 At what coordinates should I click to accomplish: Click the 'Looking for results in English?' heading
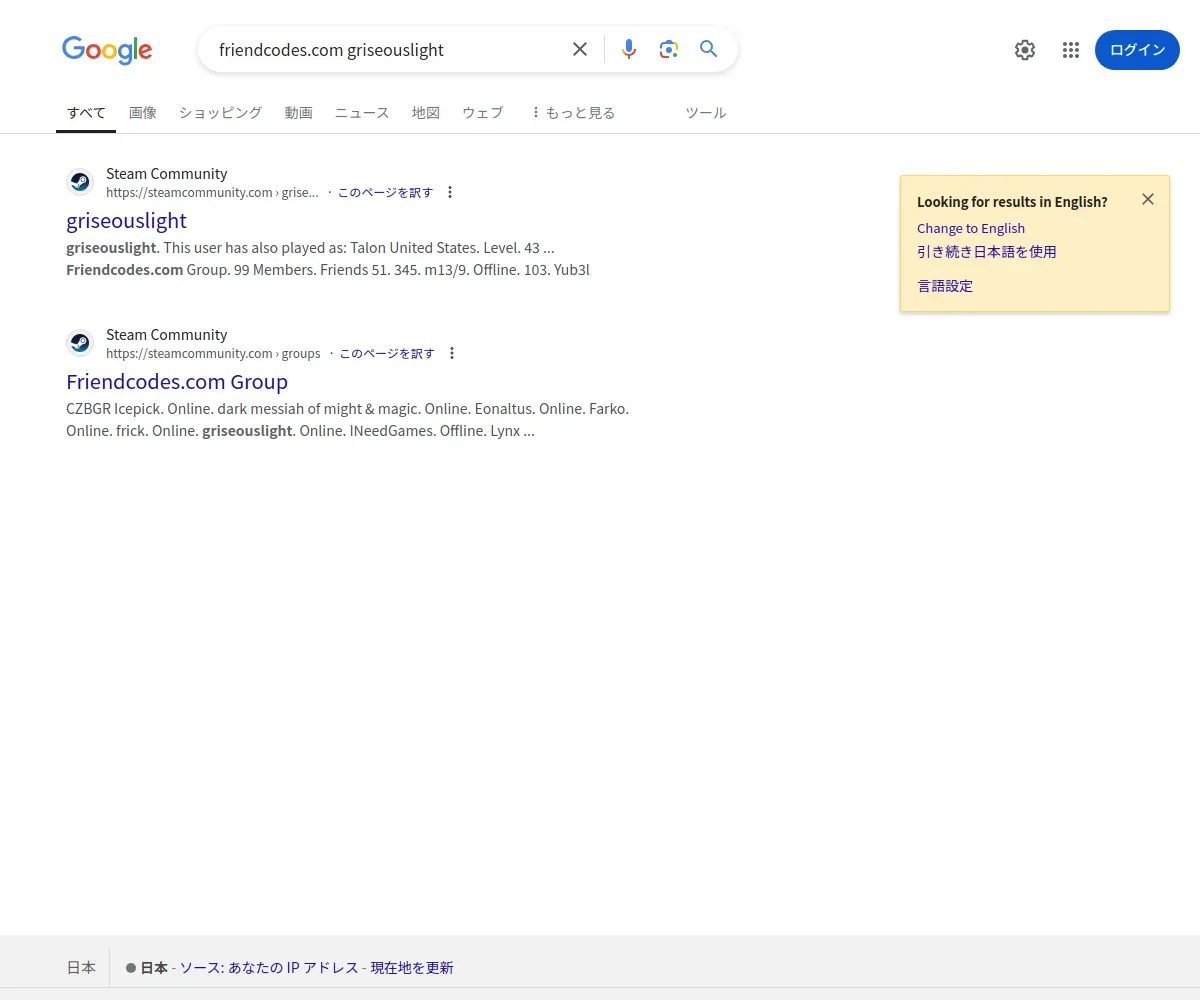pos(1012,202)
